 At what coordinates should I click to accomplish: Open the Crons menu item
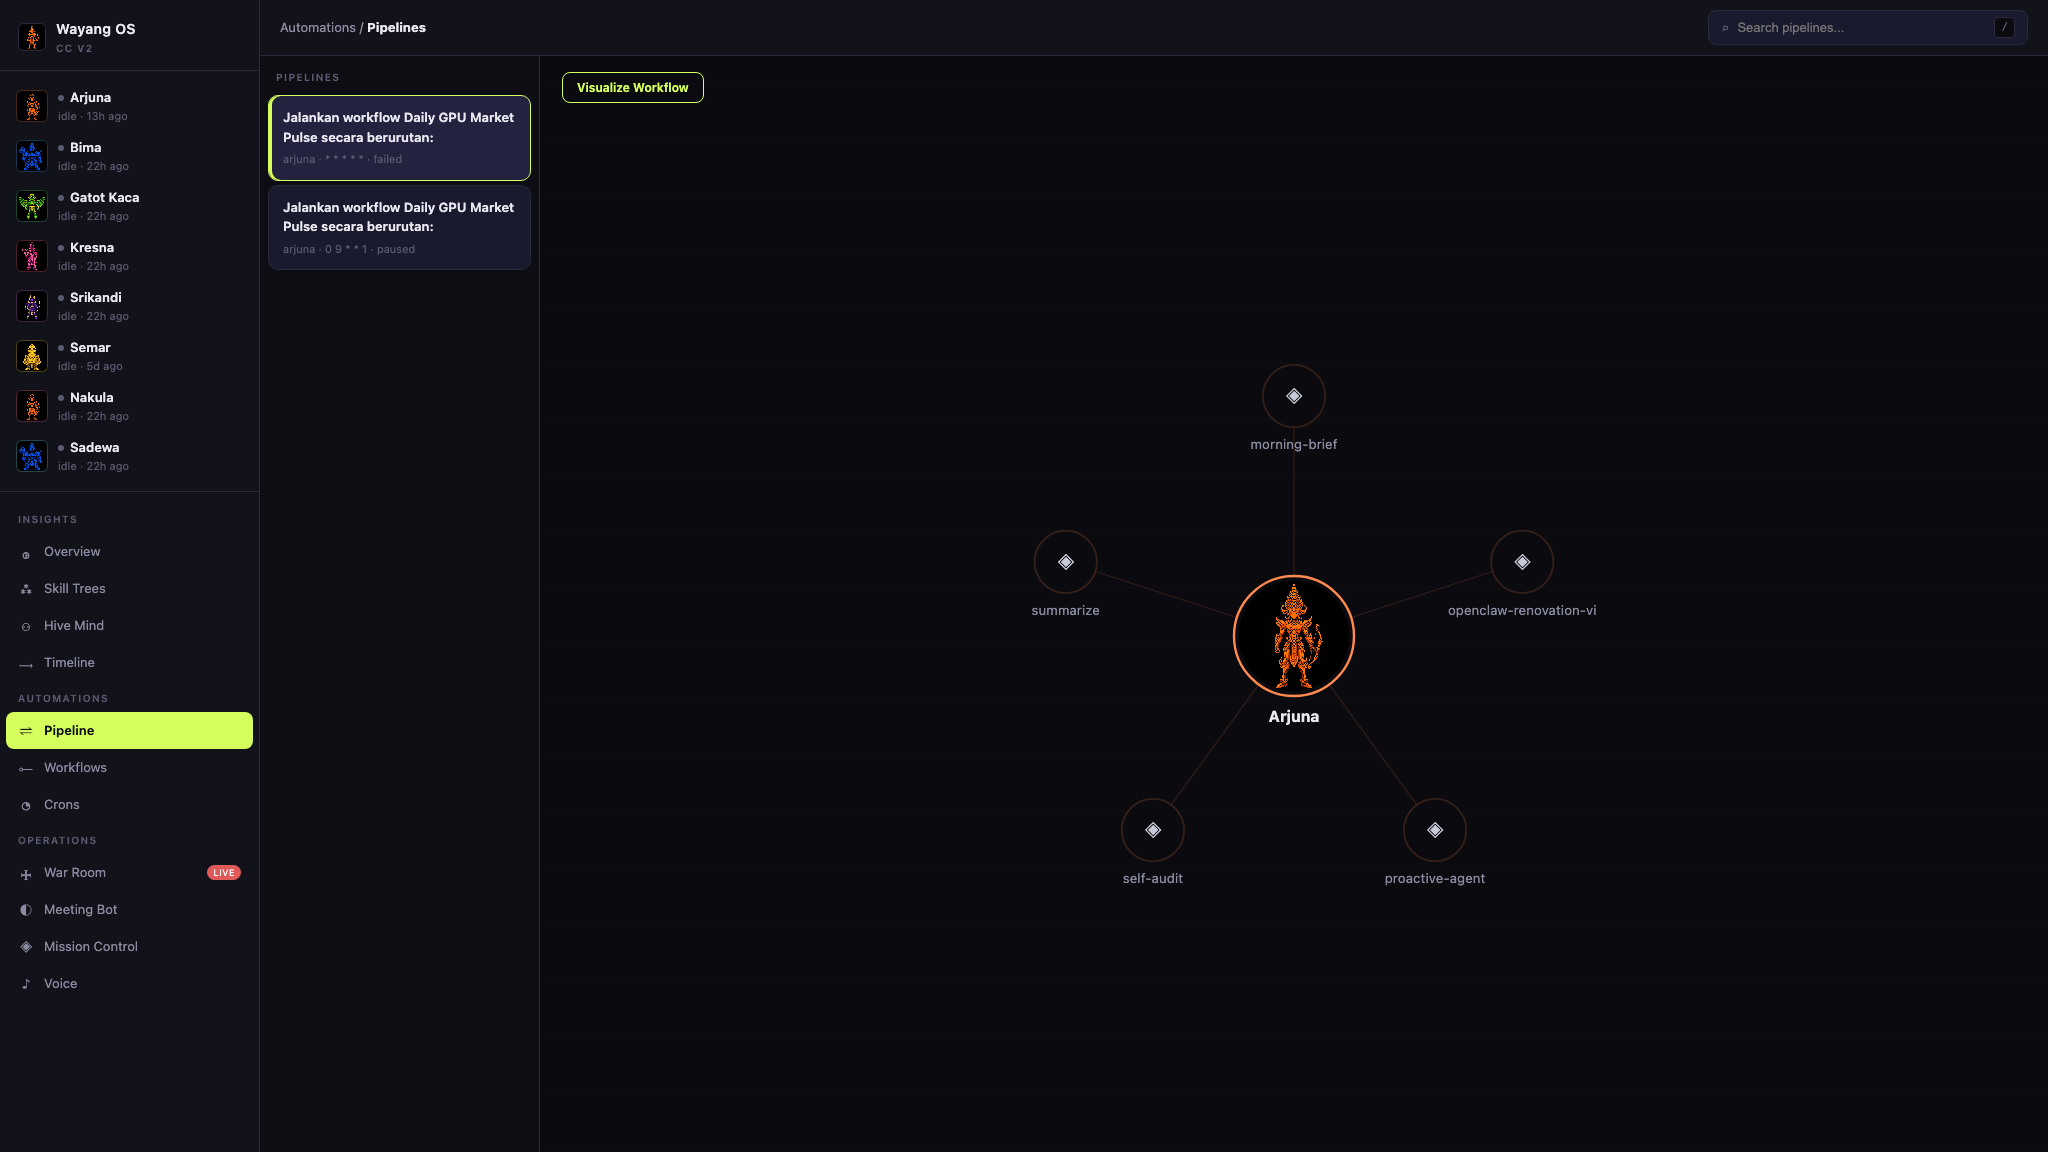[x=129, y=805]
